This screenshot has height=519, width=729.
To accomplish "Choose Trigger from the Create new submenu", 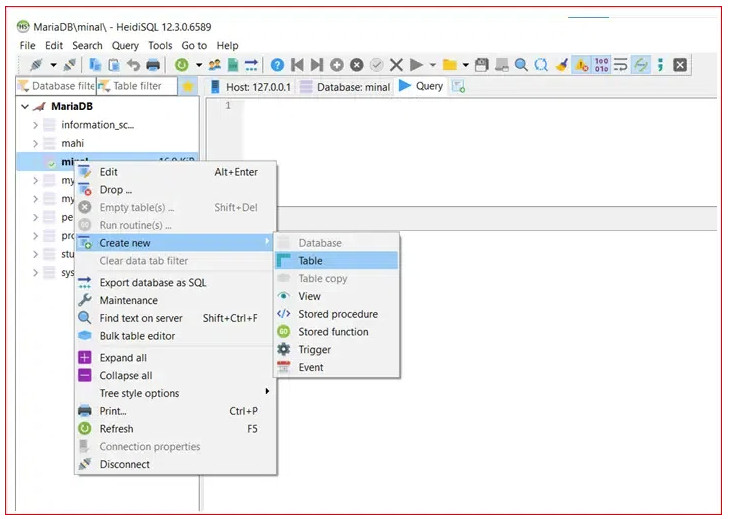I will [337, 349].
